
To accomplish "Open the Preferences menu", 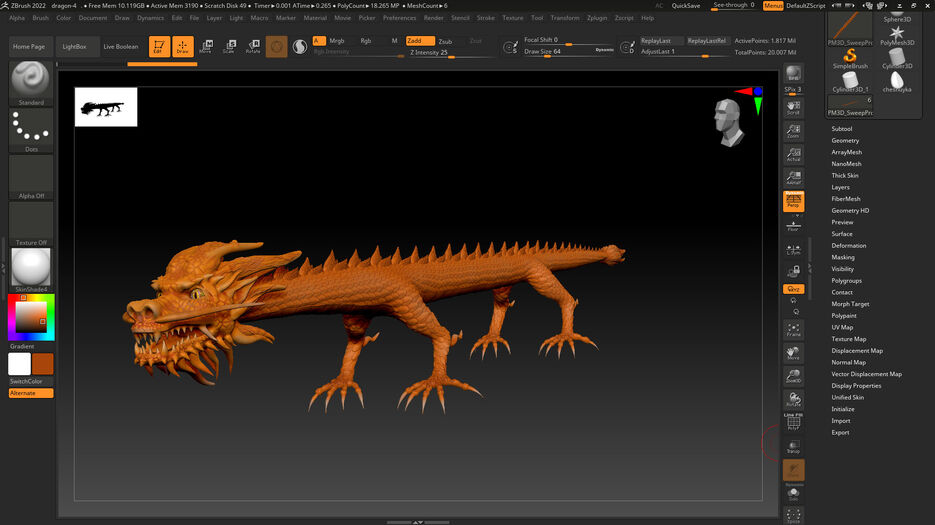I will pyautogui.click(x=400, y=18).
